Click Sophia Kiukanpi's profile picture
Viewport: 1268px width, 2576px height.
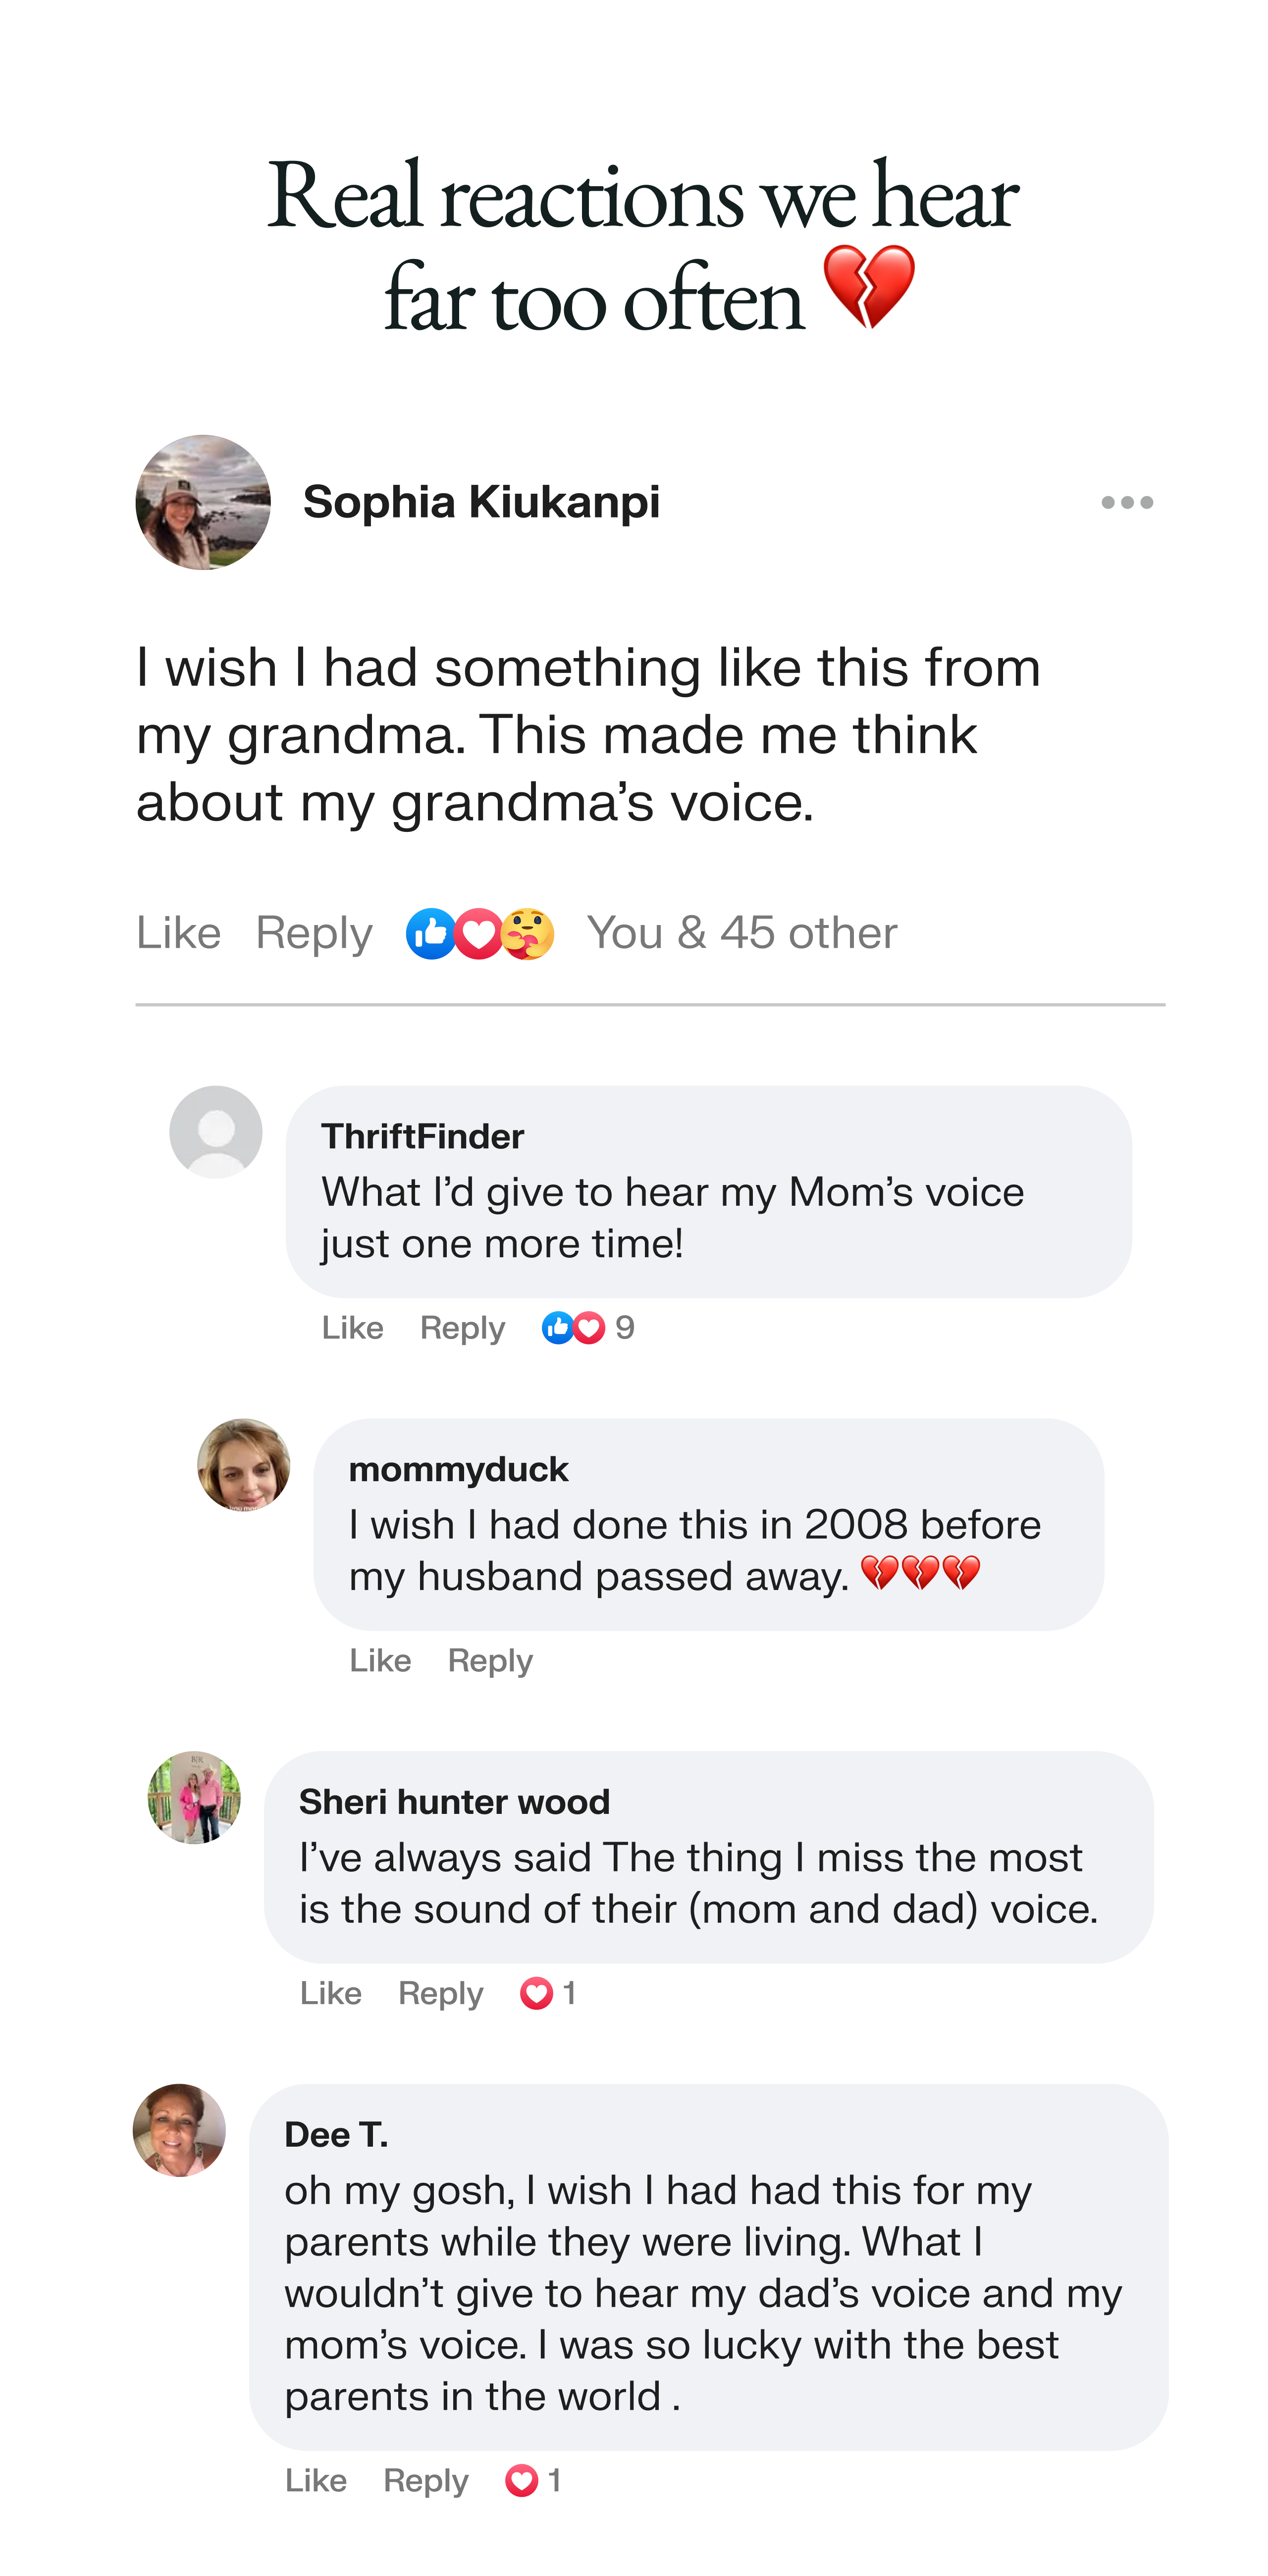203,502
